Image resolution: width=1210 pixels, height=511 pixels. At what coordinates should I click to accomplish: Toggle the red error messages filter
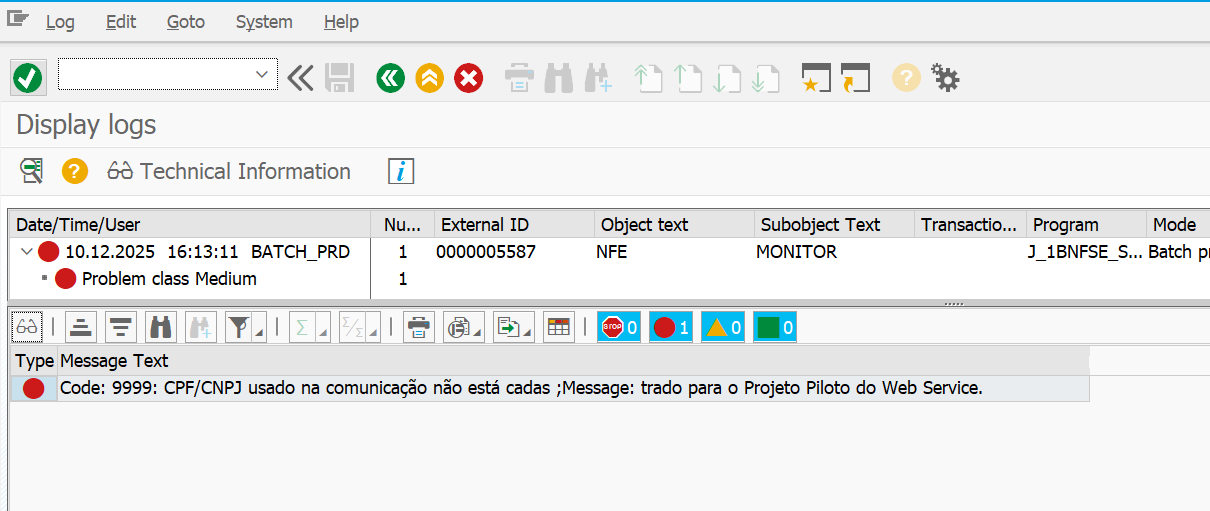tap(670, 327)
